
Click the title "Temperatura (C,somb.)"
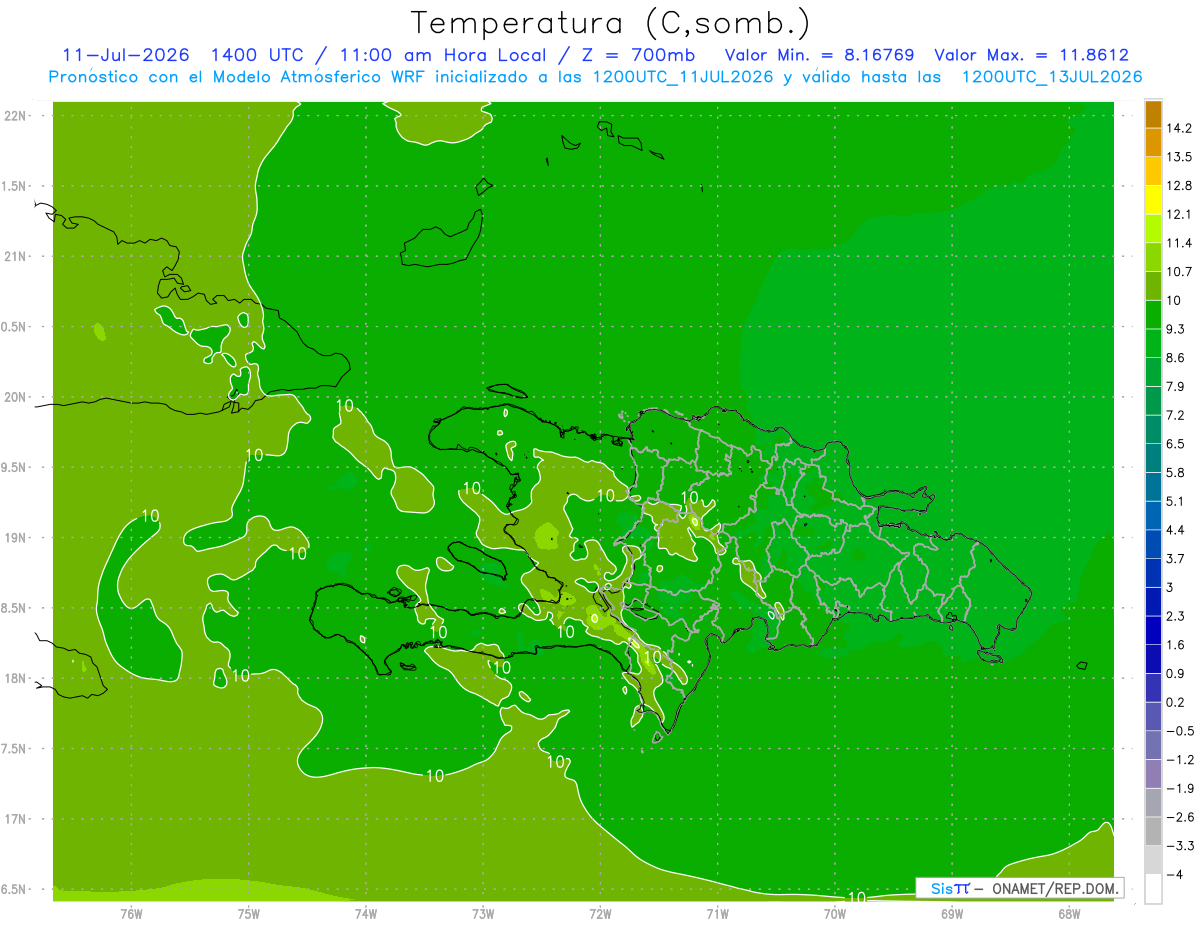610,23
